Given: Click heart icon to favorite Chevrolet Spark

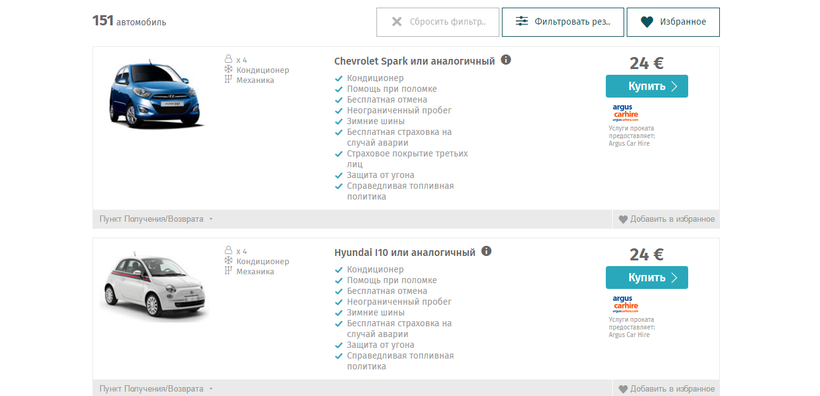Looking at the screenshot, I should [x=623, y=220].
